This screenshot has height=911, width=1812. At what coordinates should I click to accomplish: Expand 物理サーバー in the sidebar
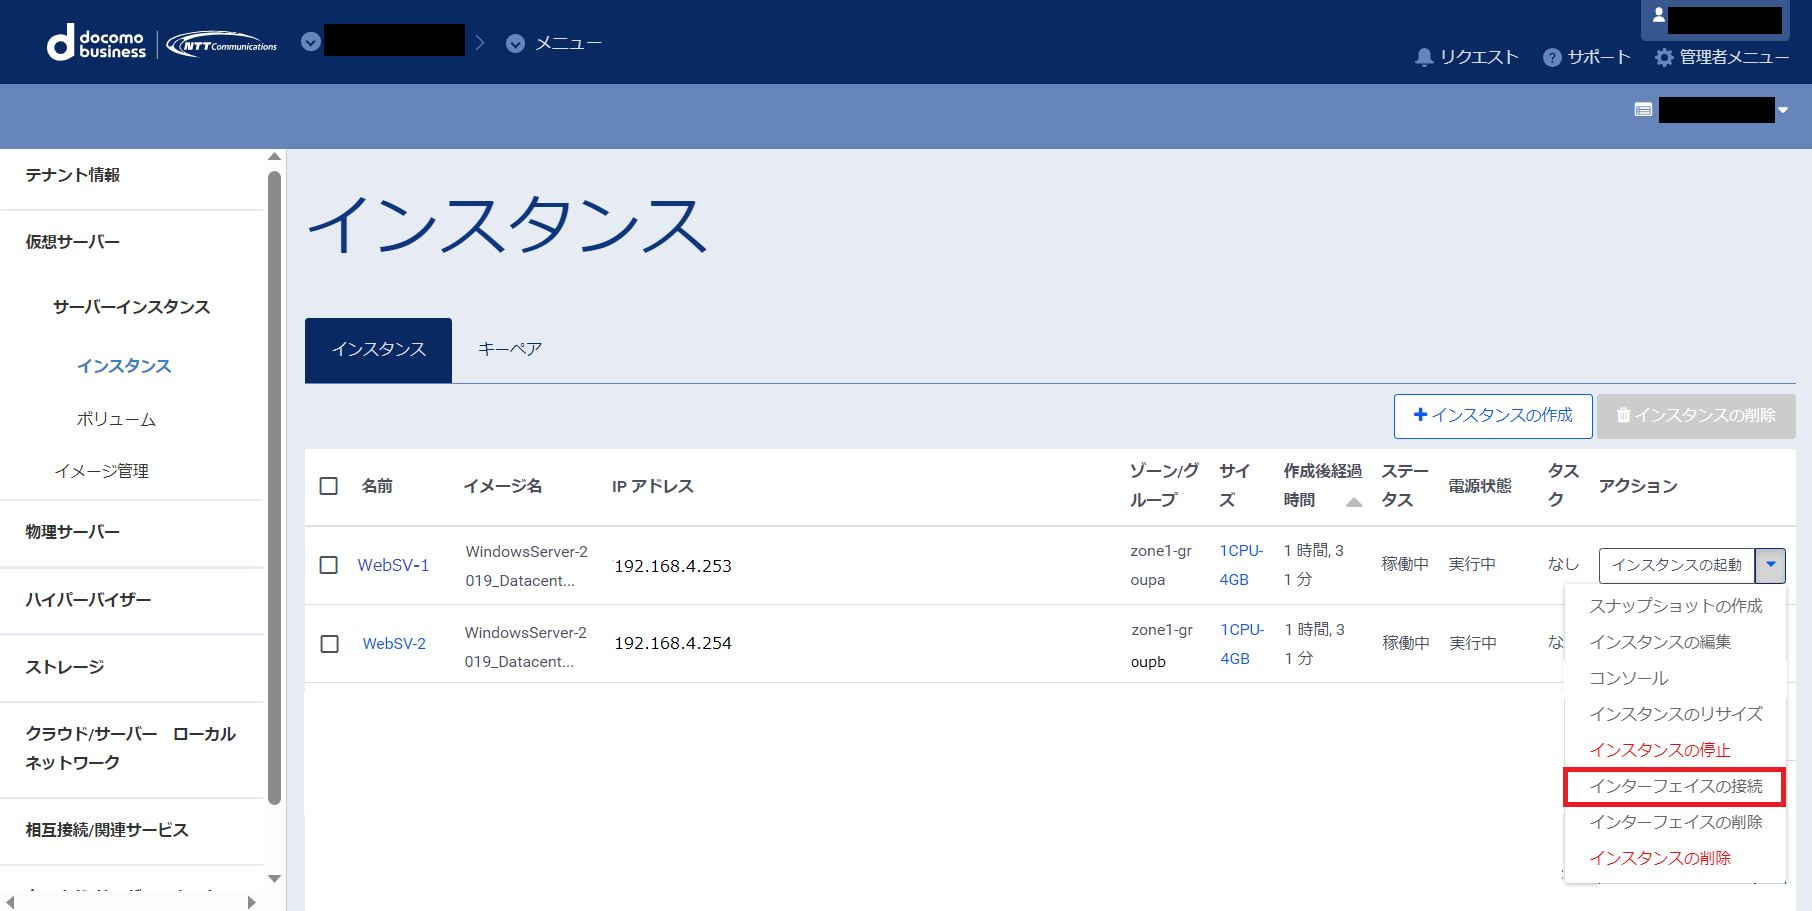tap(73, 532)
